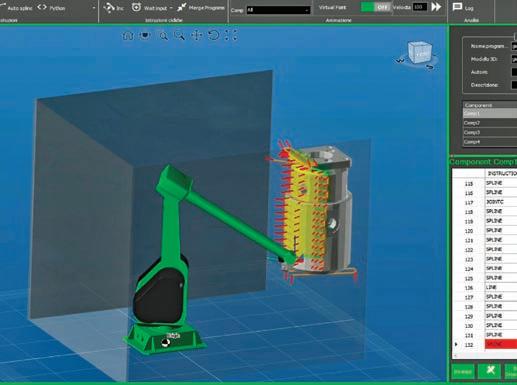
Task: Expand the Wait input dropdown arrow
Action: [171, 8]
